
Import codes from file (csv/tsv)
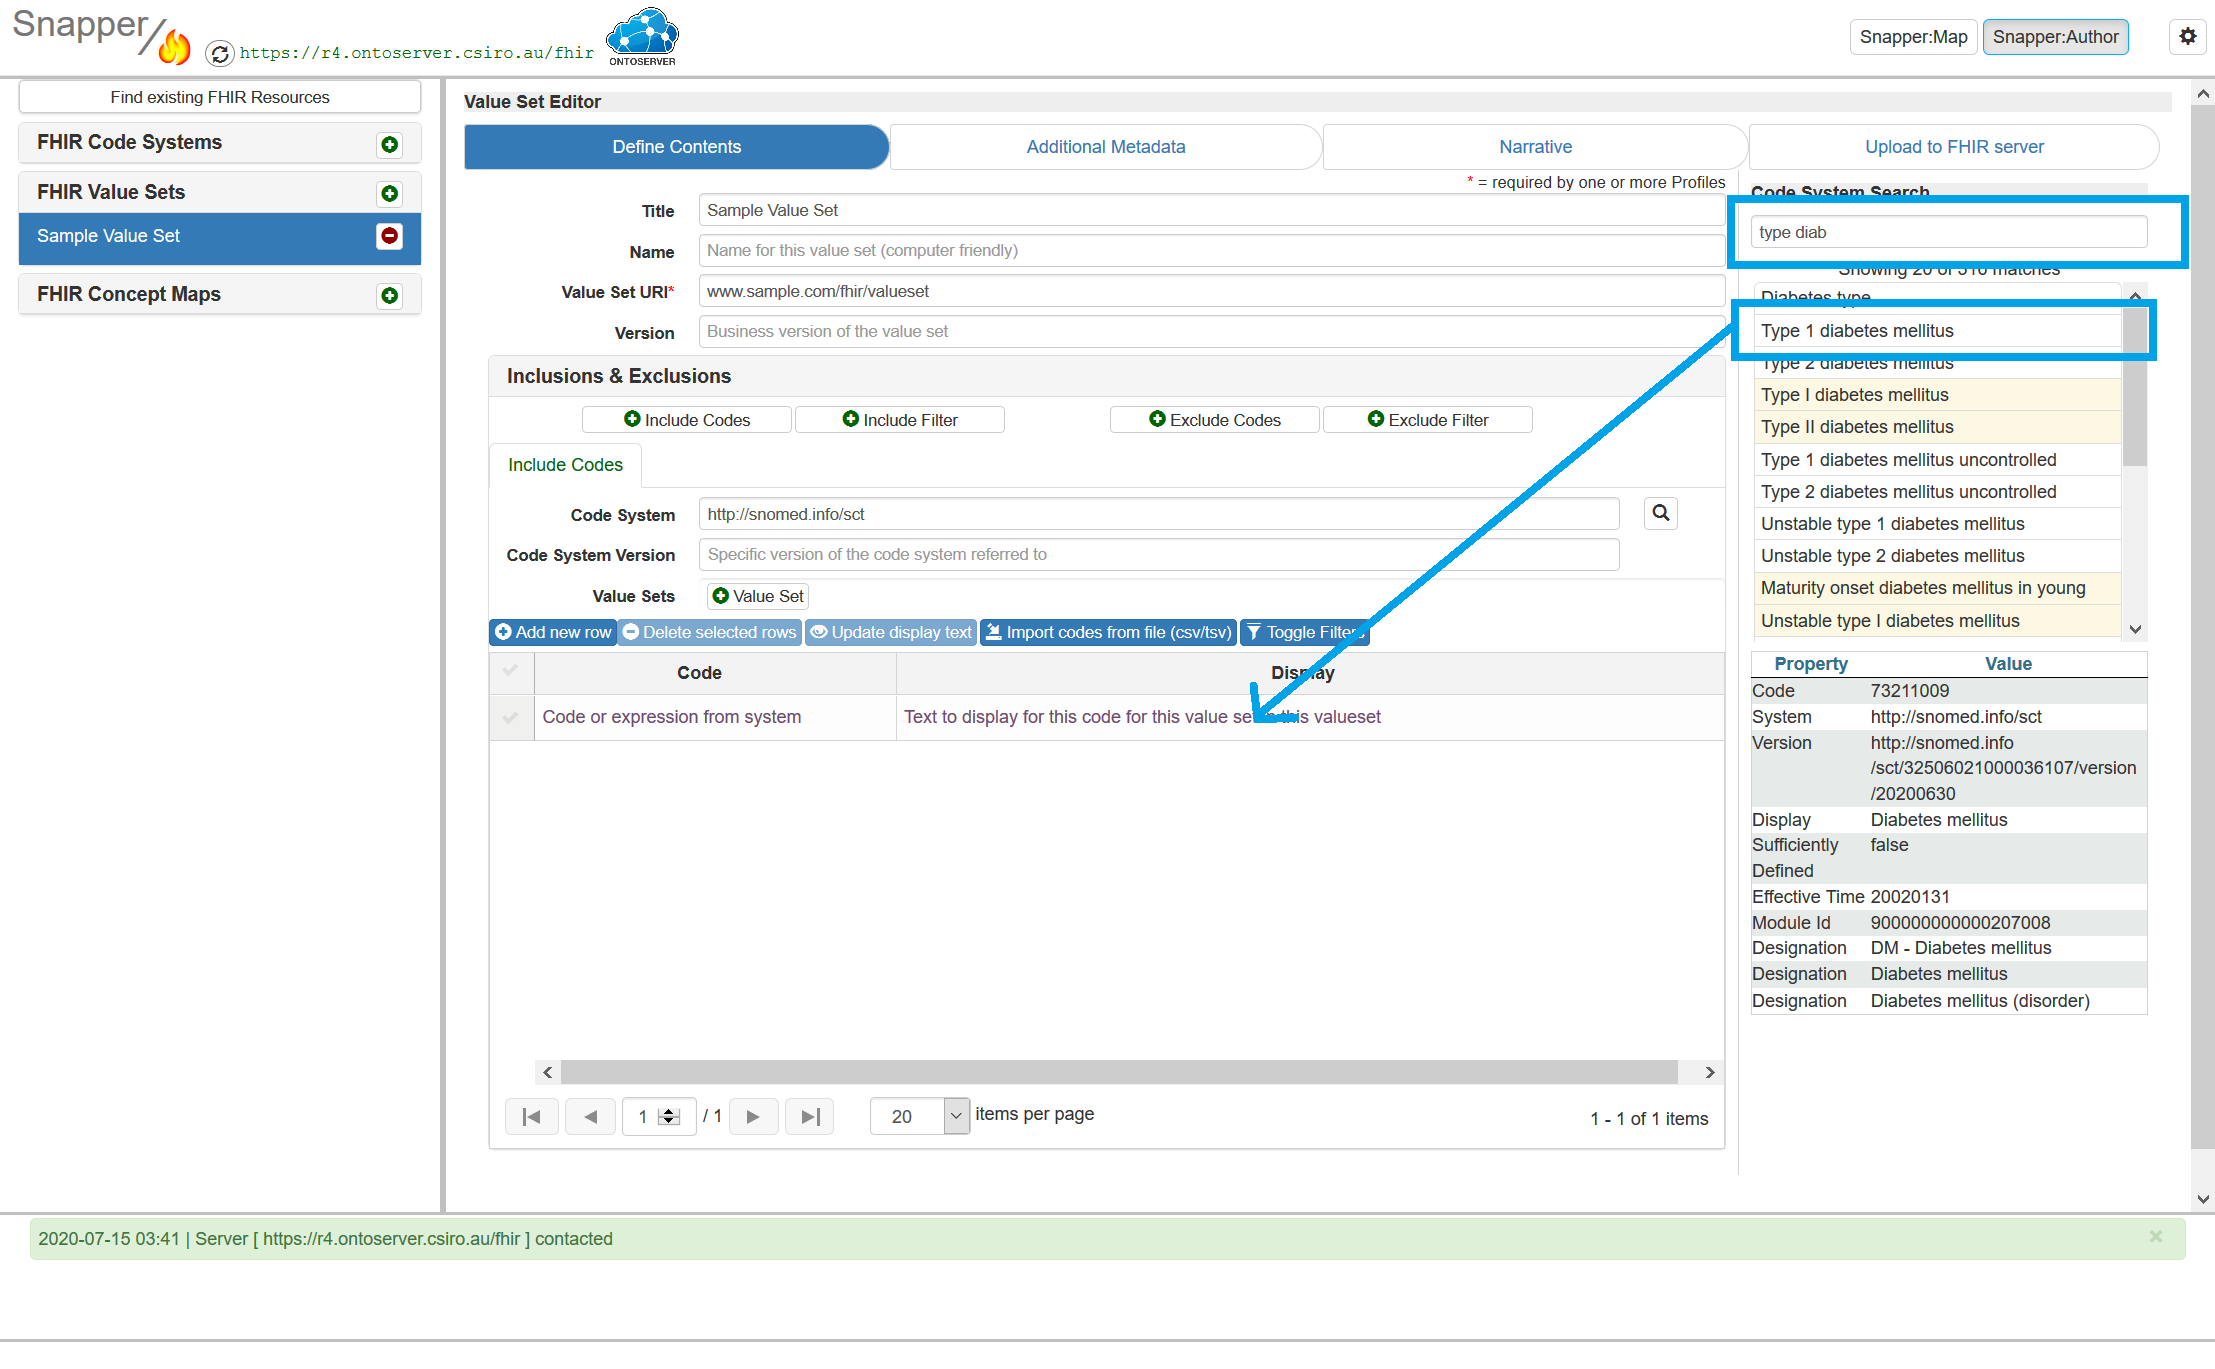[1108, 632]
